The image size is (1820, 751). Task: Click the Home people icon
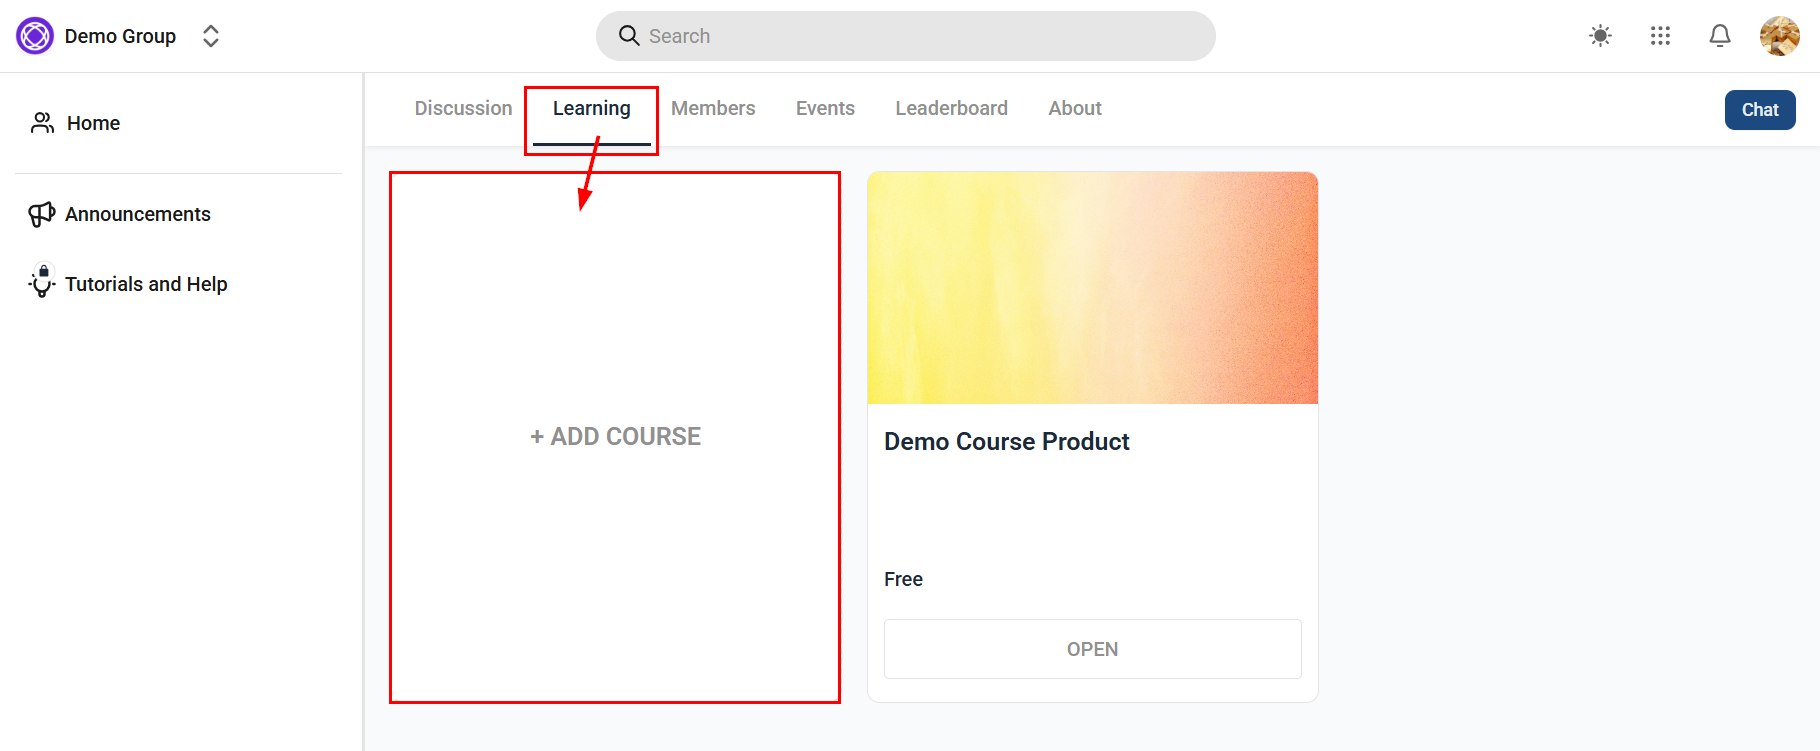pyautogui.click(x=42, y=123)
